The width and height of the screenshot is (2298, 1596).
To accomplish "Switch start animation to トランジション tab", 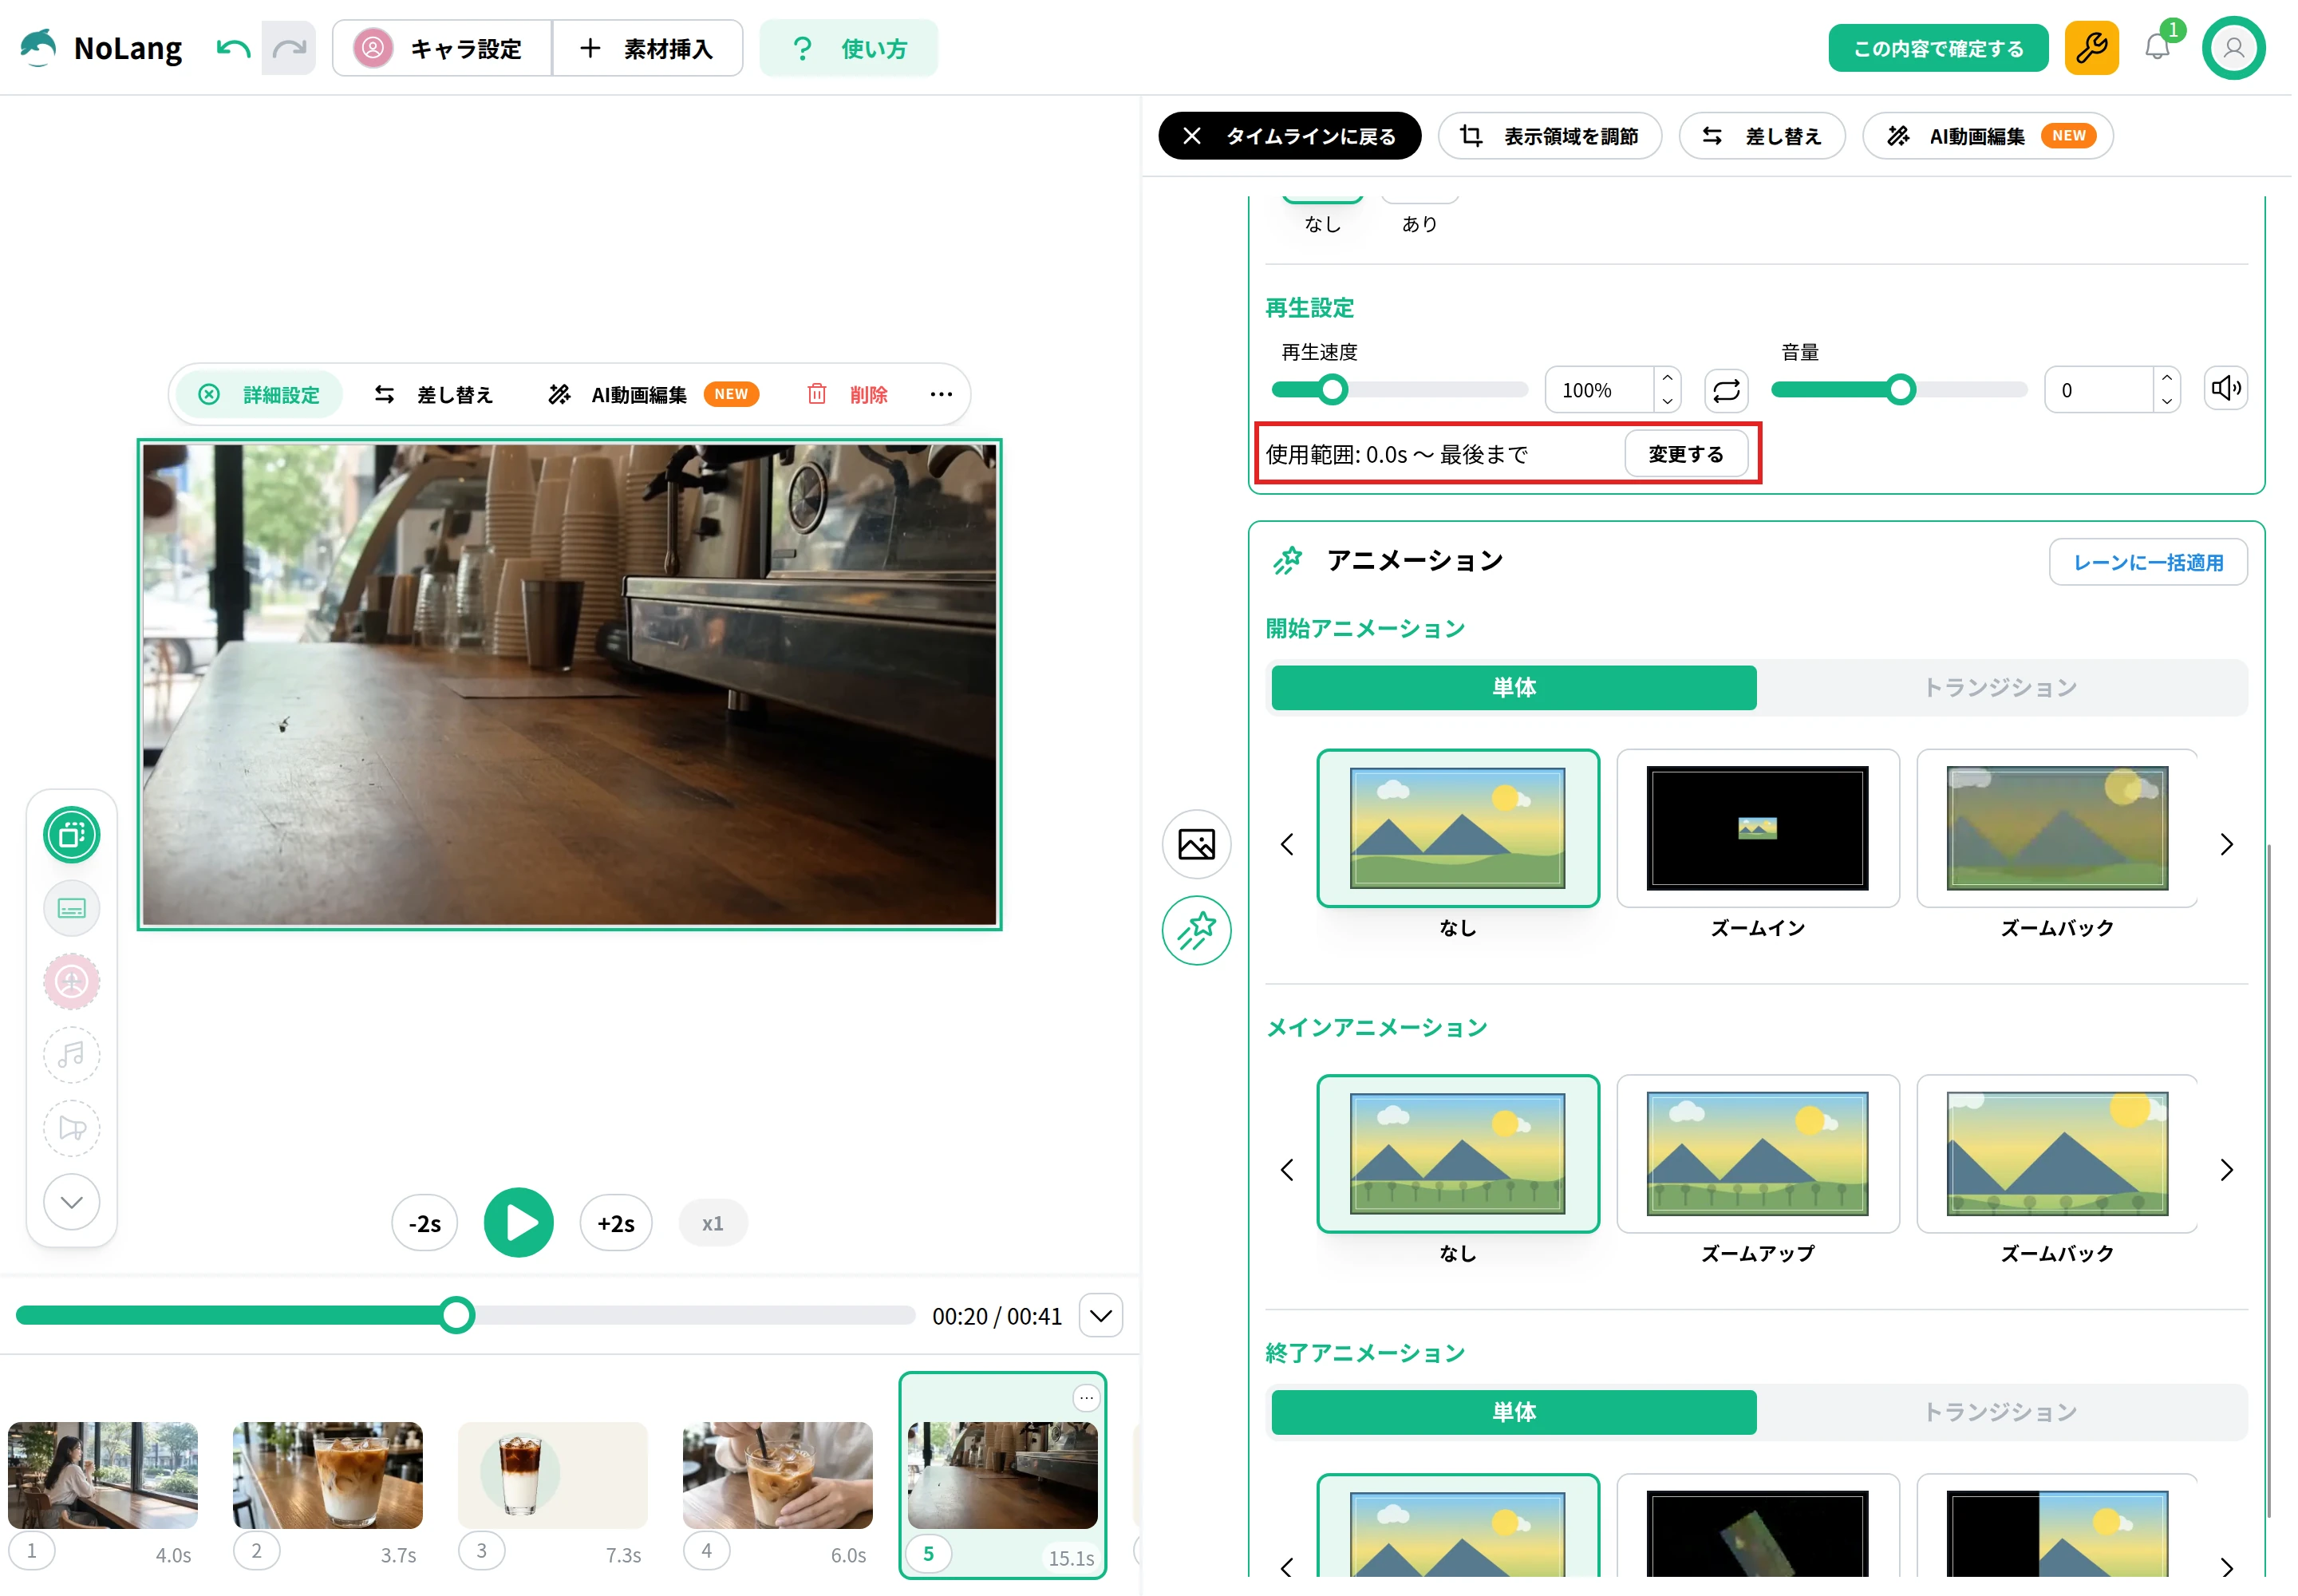I will point(2000,688).
